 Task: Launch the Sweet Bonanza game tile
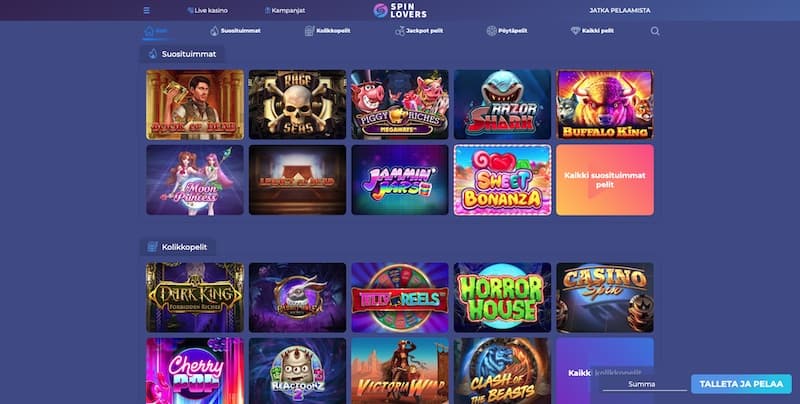pos(503,180)
